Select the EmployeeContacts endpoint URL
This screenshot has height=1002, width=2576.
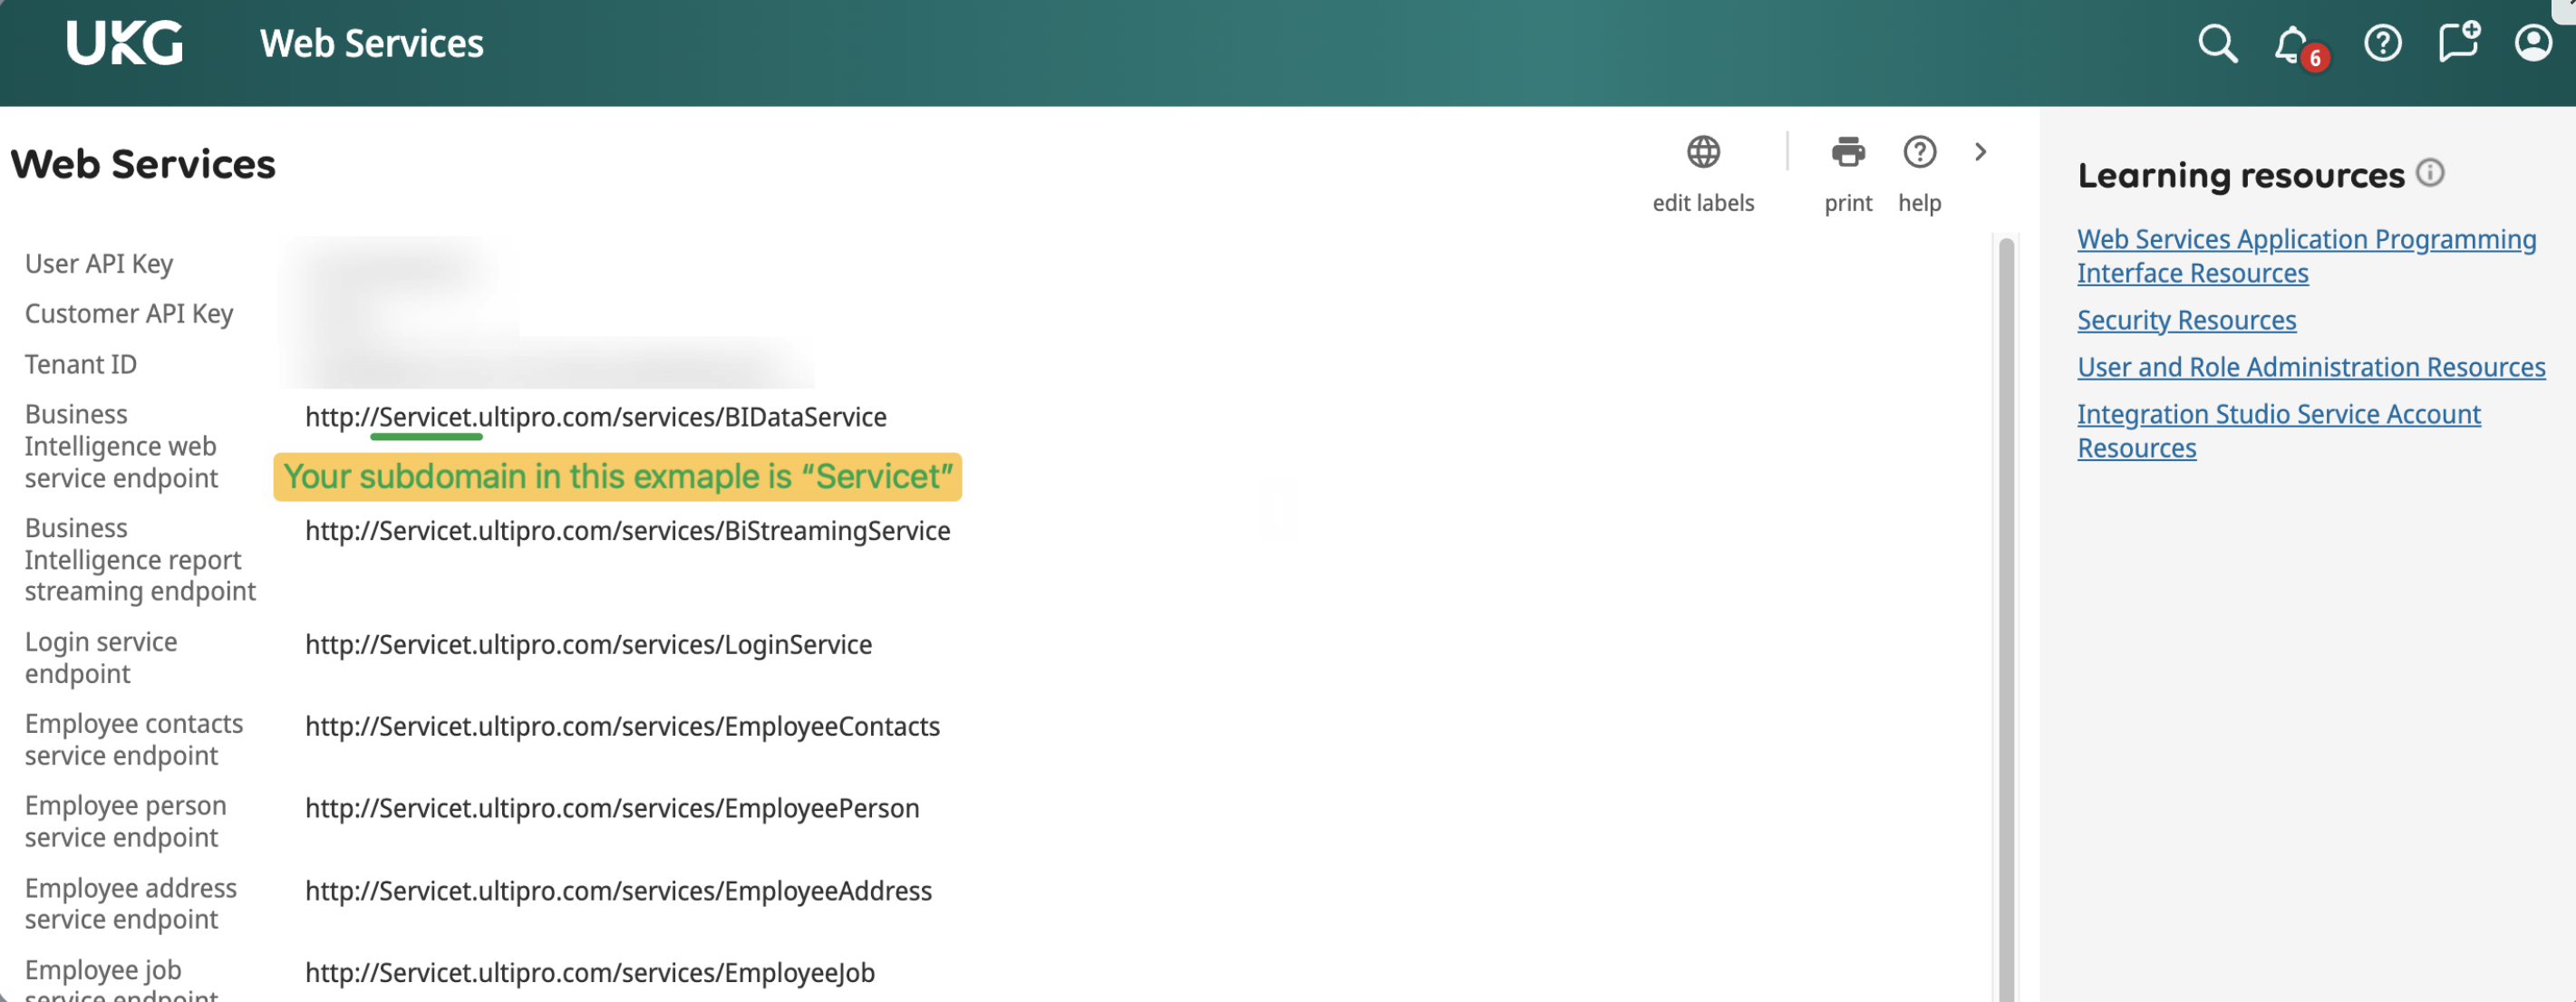coord(622,727)
